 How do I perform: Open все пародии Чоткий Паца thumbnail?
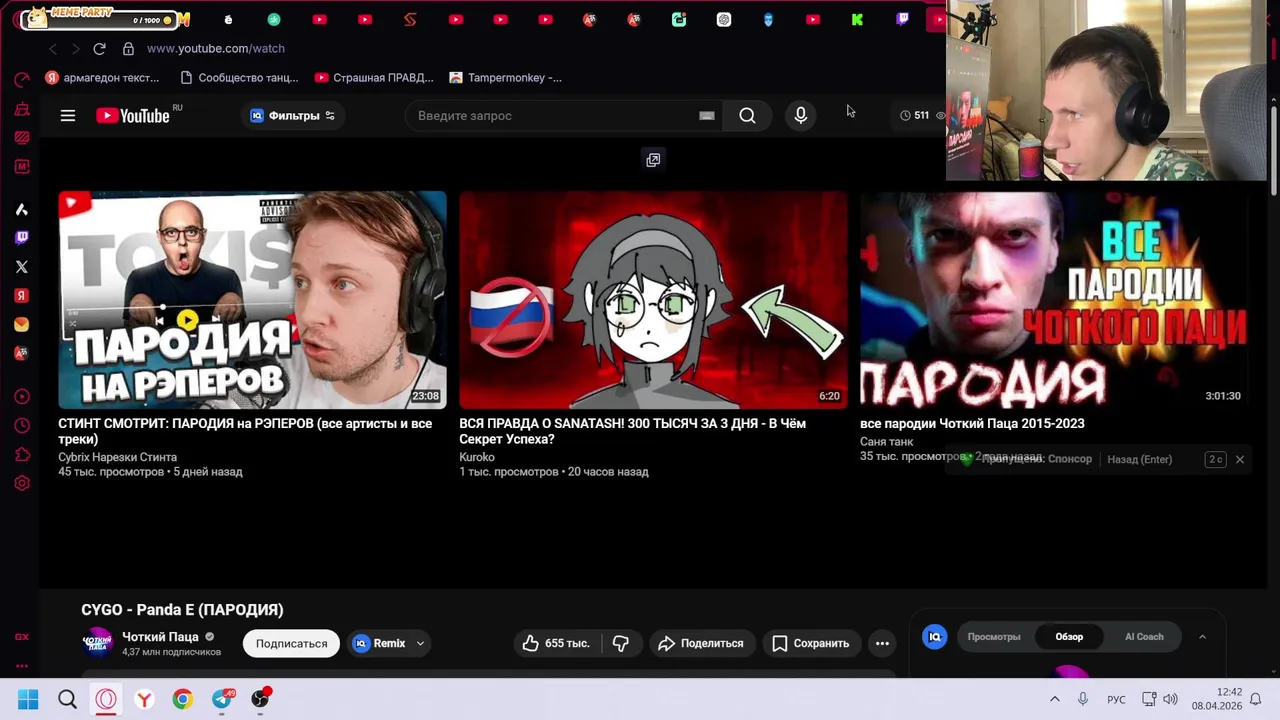[1054, 300]
